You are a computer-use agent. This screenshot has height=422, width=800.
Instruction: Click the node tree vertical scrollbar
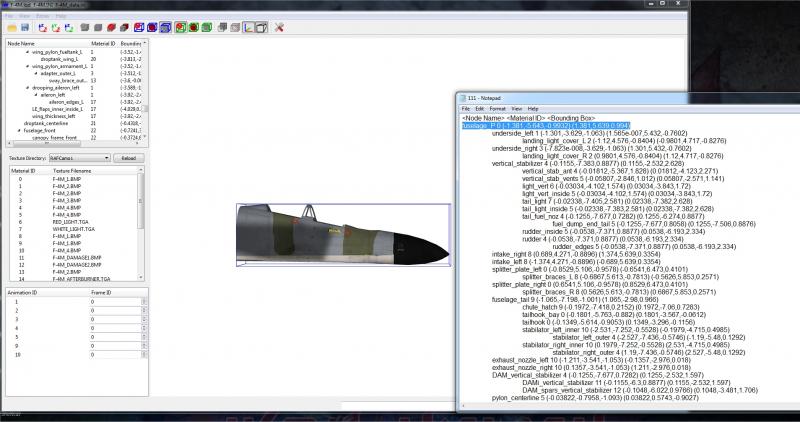[x=145, y=91]
